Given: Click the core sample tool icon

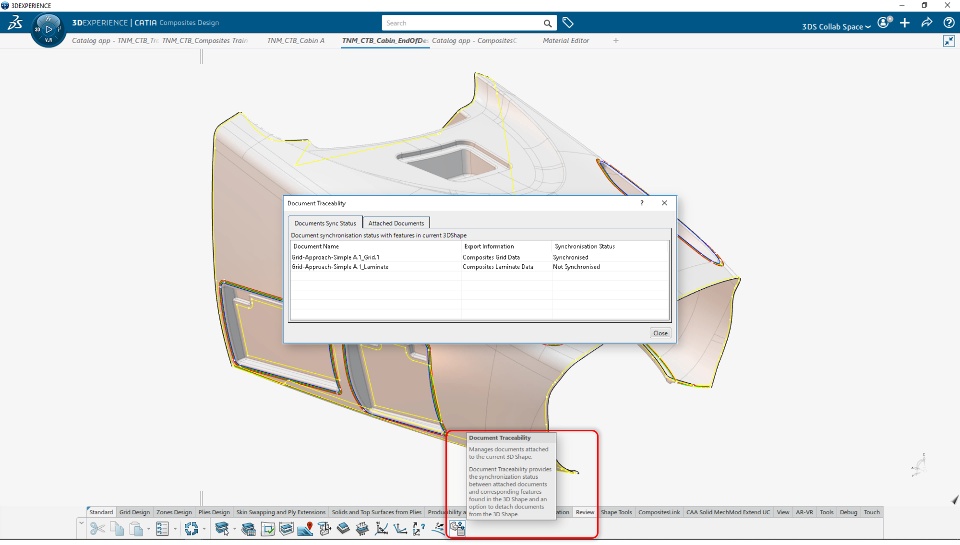Looking at the screenshot, I should click(324, 528).
